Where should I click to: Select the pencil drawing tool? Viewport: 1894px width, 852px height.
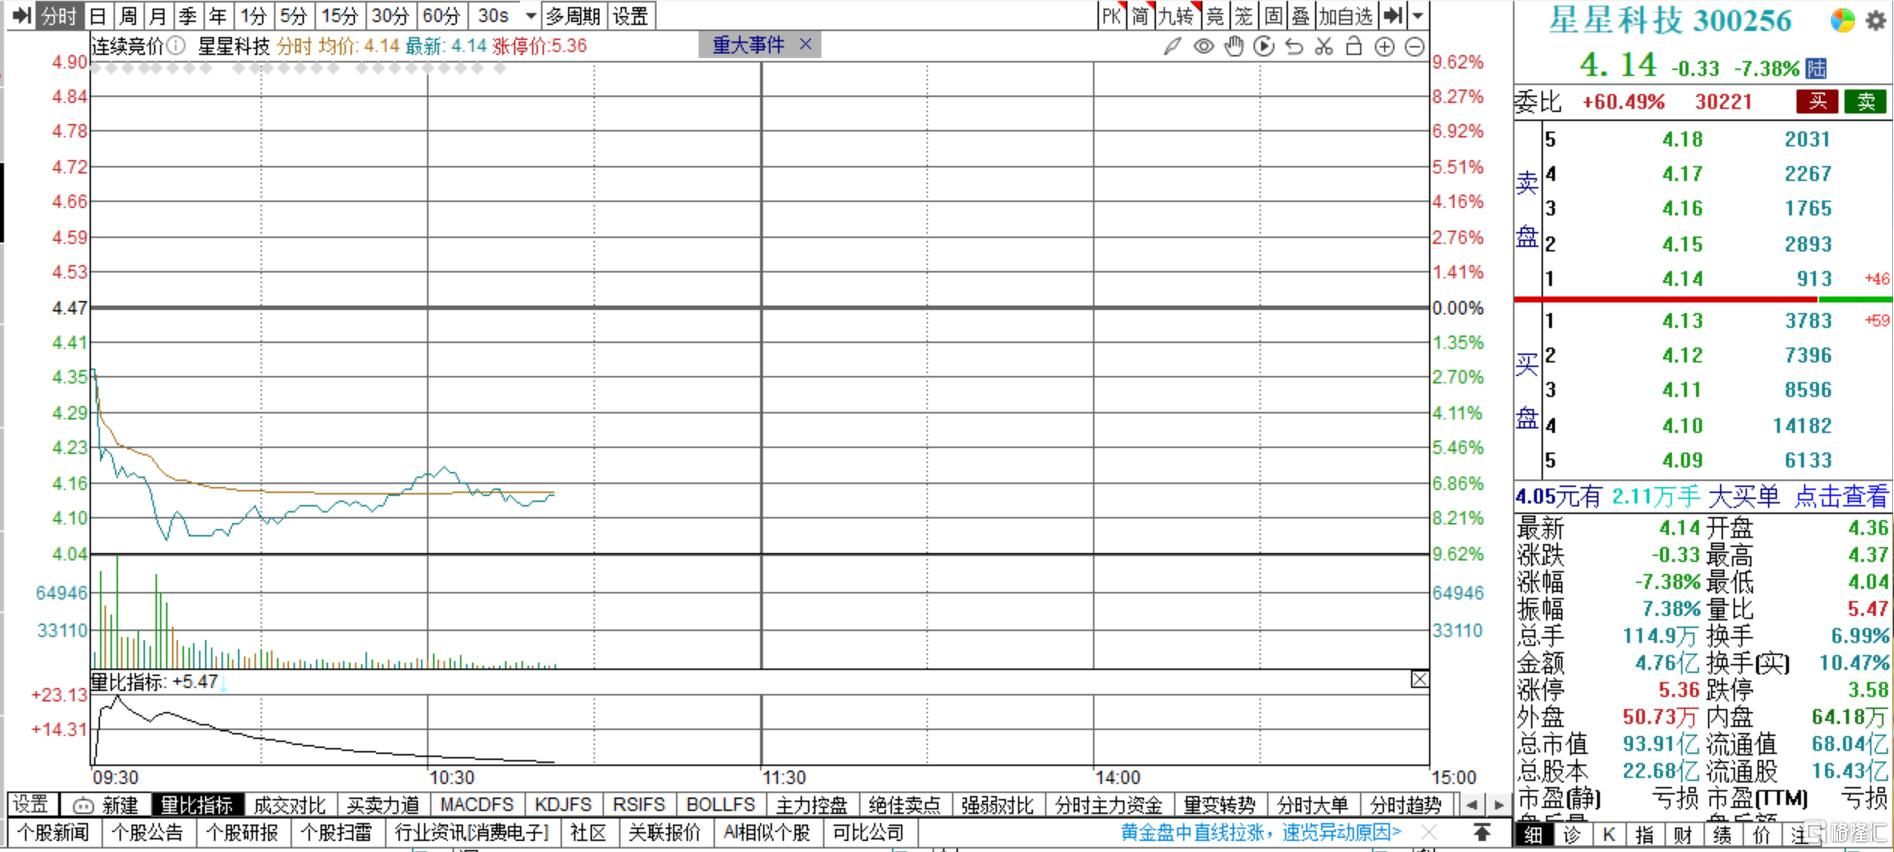tap(1173, 46)
